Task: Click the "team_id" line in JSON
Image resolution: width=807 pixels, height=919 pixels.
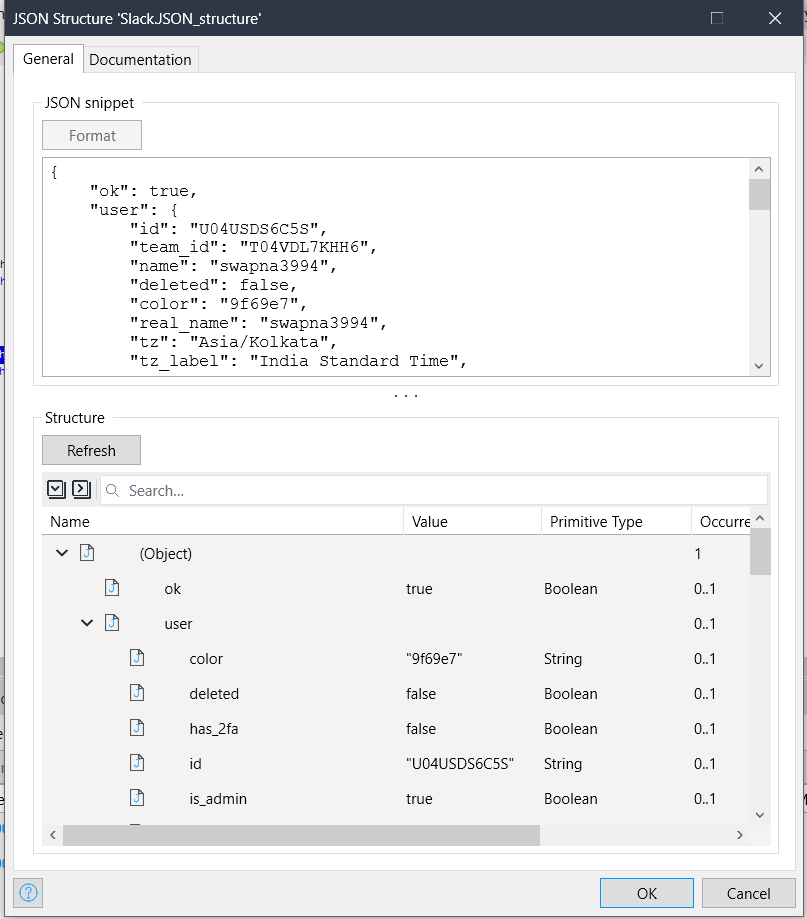Action: point(253,247)
